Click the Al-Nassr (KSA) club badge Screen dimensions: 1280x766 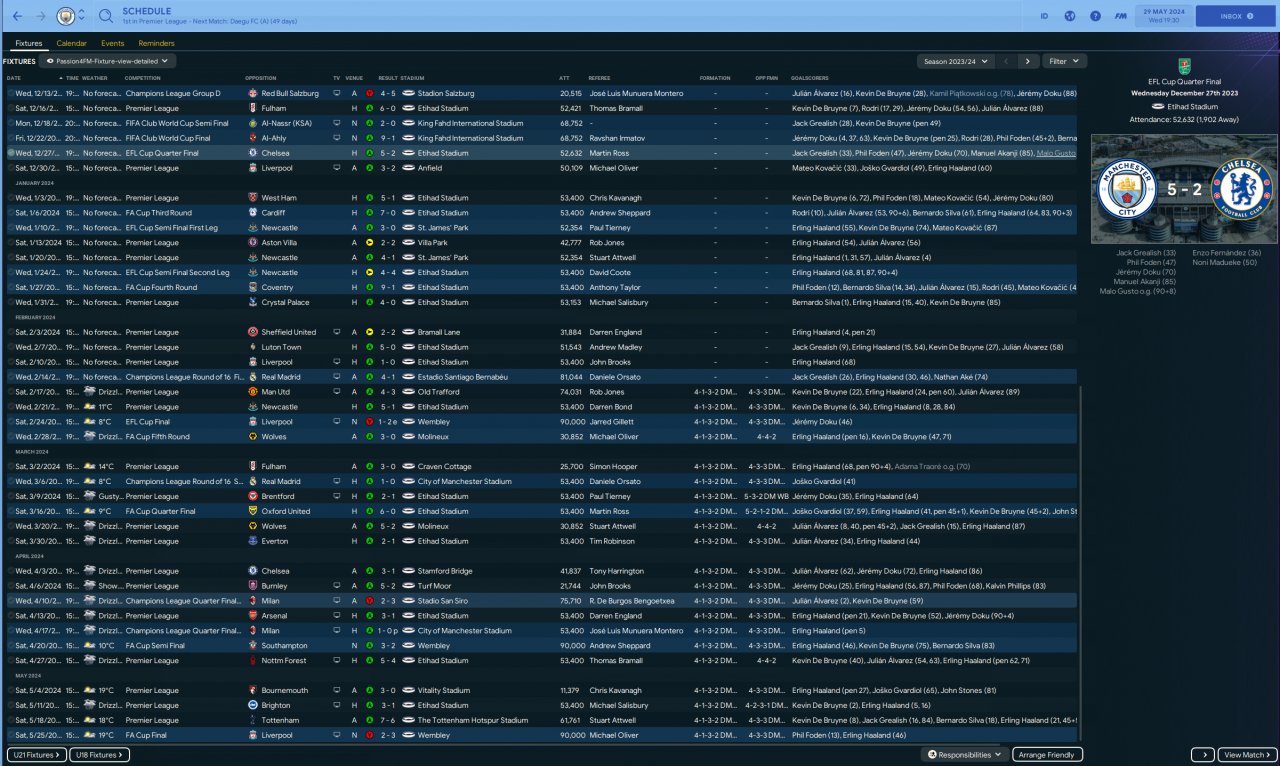[253, 123]
